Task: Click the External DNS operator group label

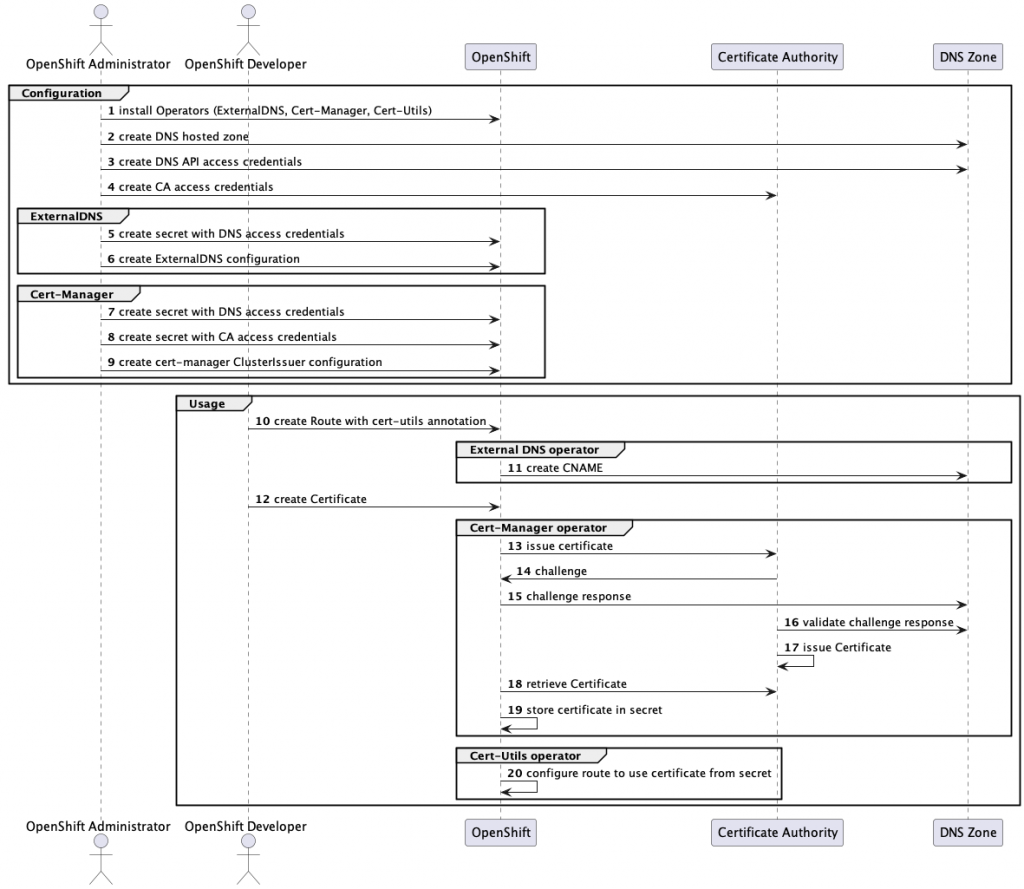Action: 534,450
